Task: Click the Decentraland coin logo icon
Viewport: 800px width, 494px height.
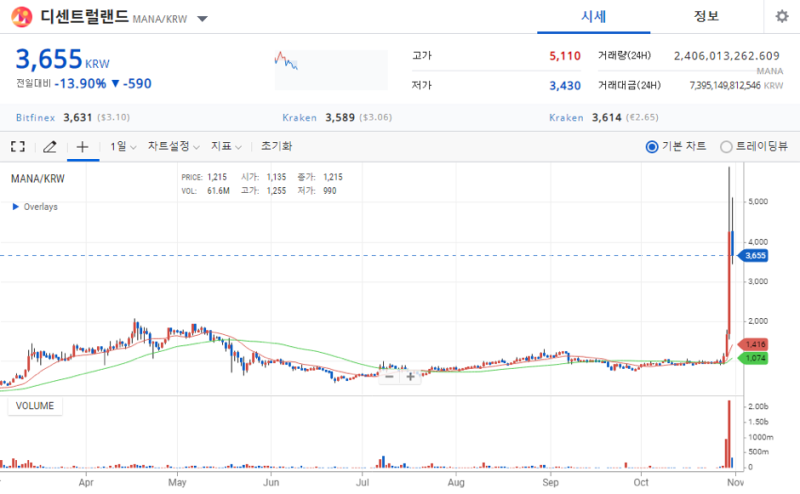Action: [x=21, y=17]
